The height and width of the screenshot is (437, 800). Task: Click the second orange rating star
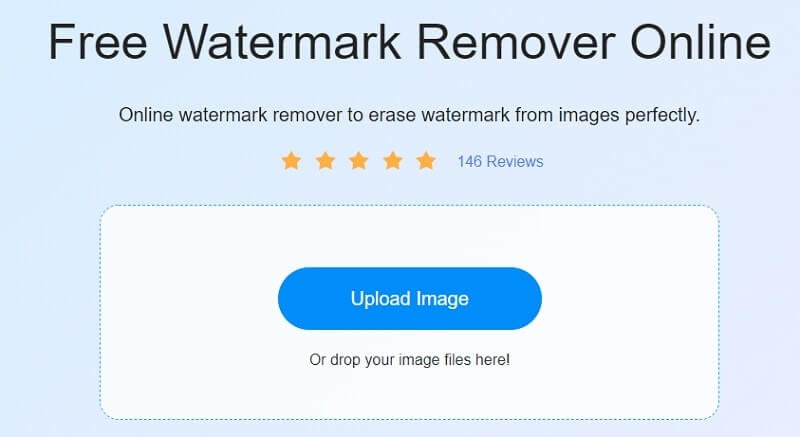coord(325,161)
